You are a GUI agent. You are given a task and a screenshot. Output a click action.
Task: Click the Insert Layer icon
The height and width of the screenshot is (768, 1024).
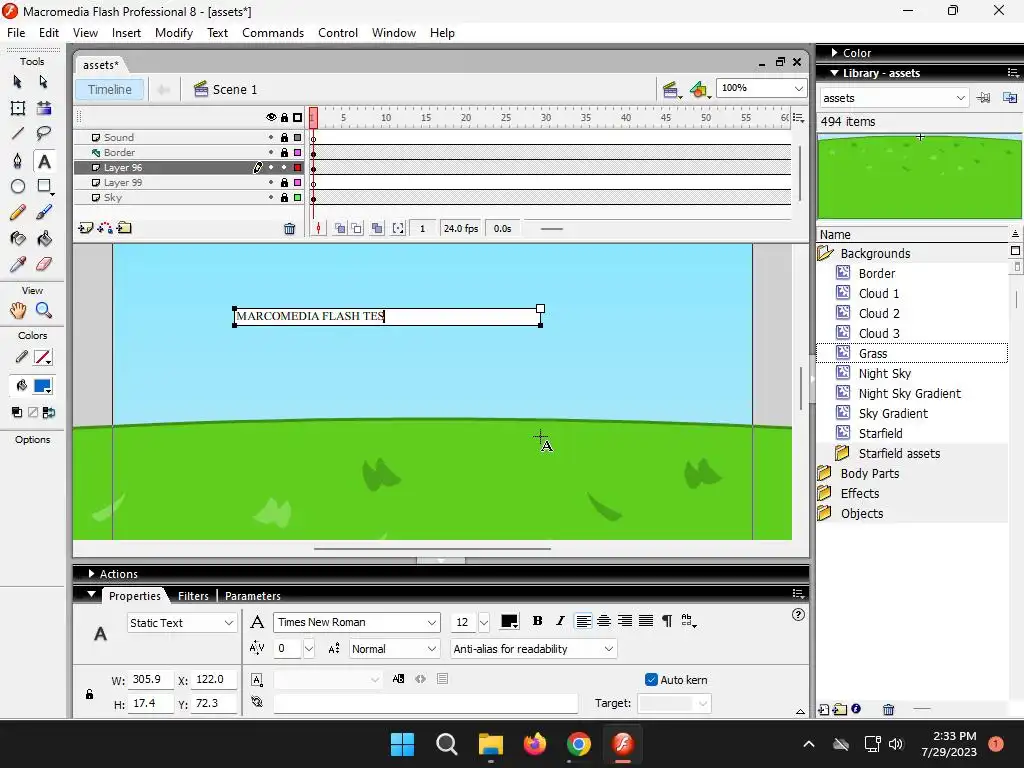click(86, 228)
